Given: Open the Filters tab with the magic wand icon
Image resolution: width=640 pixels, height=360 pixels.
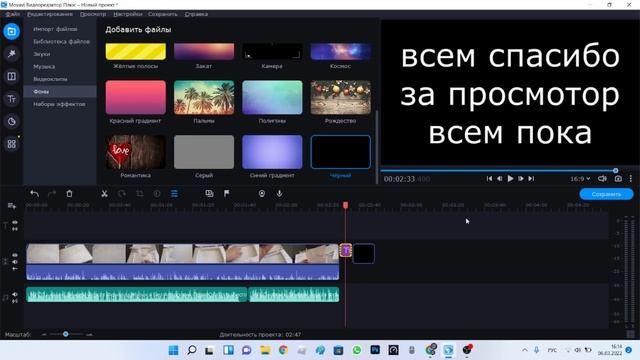Looking at the screenshot, I should 11,54.
